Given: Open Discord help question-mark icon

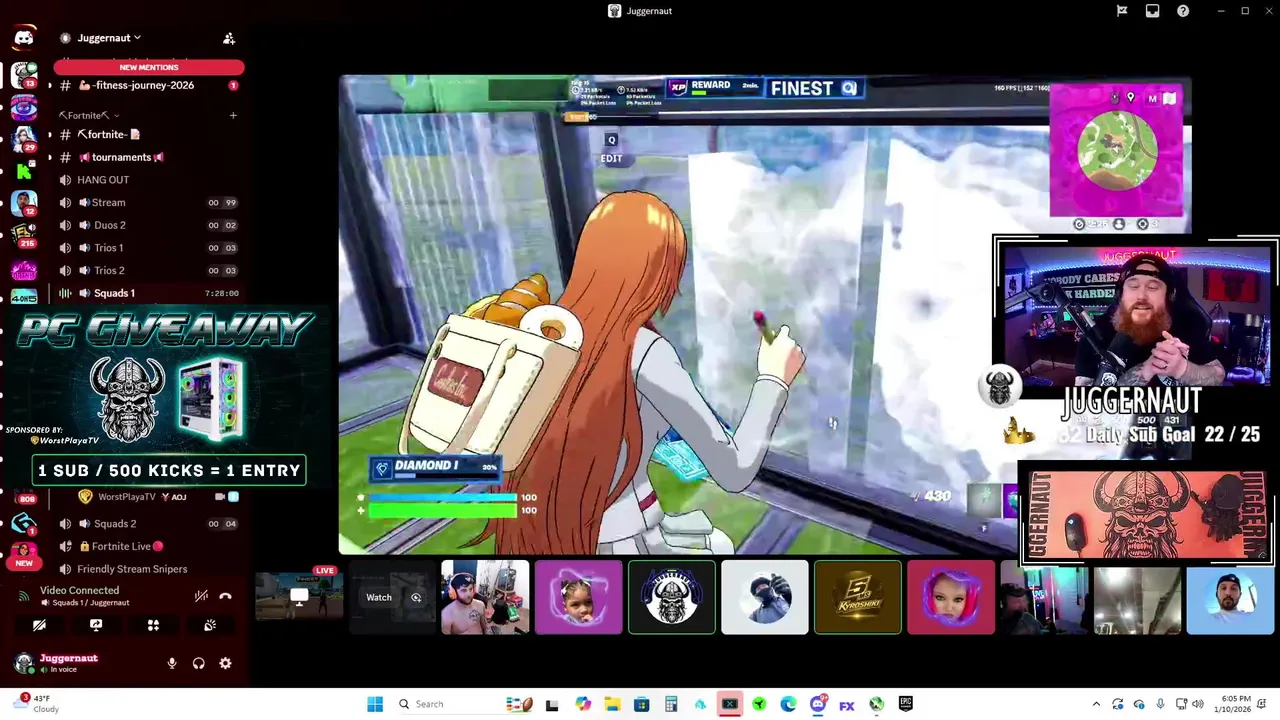Looking at the screenshot, I should click(1183, 11).
